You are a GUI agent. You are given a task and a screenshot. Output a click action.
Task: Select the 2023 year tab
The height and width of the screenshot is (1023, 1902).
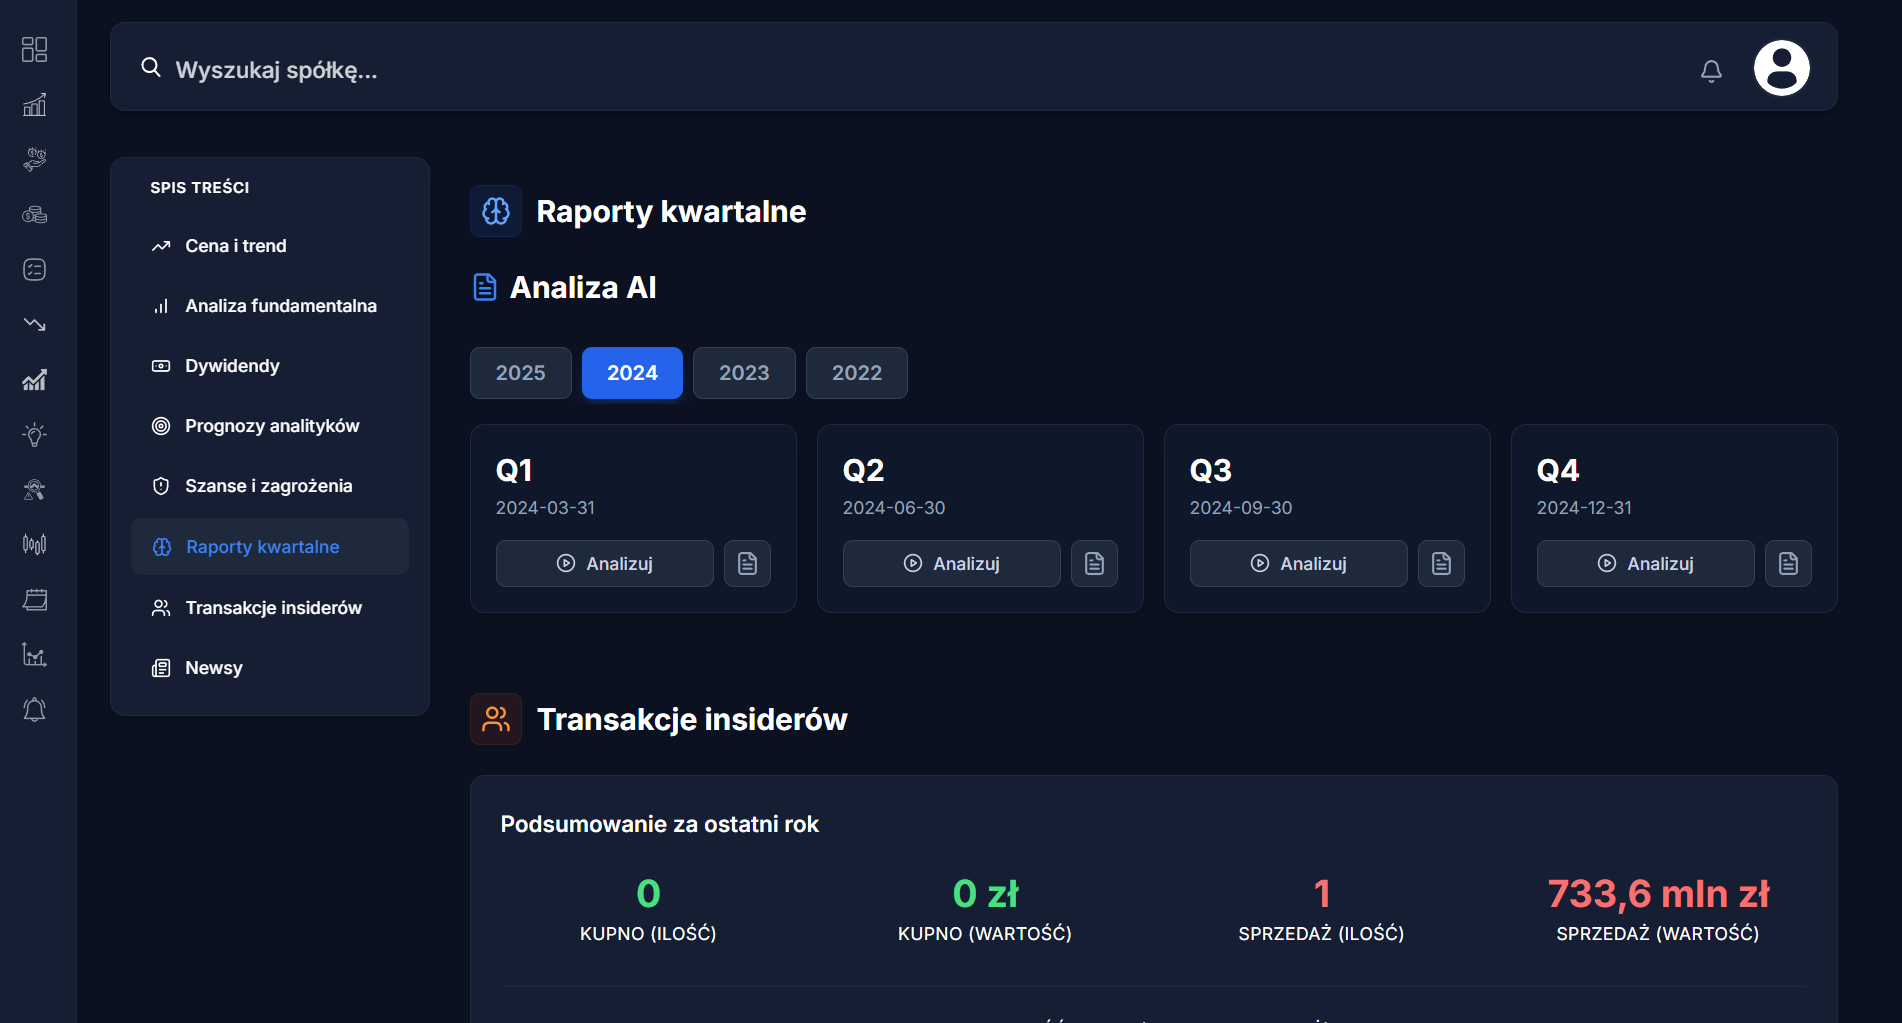click(x=744, y=373)
